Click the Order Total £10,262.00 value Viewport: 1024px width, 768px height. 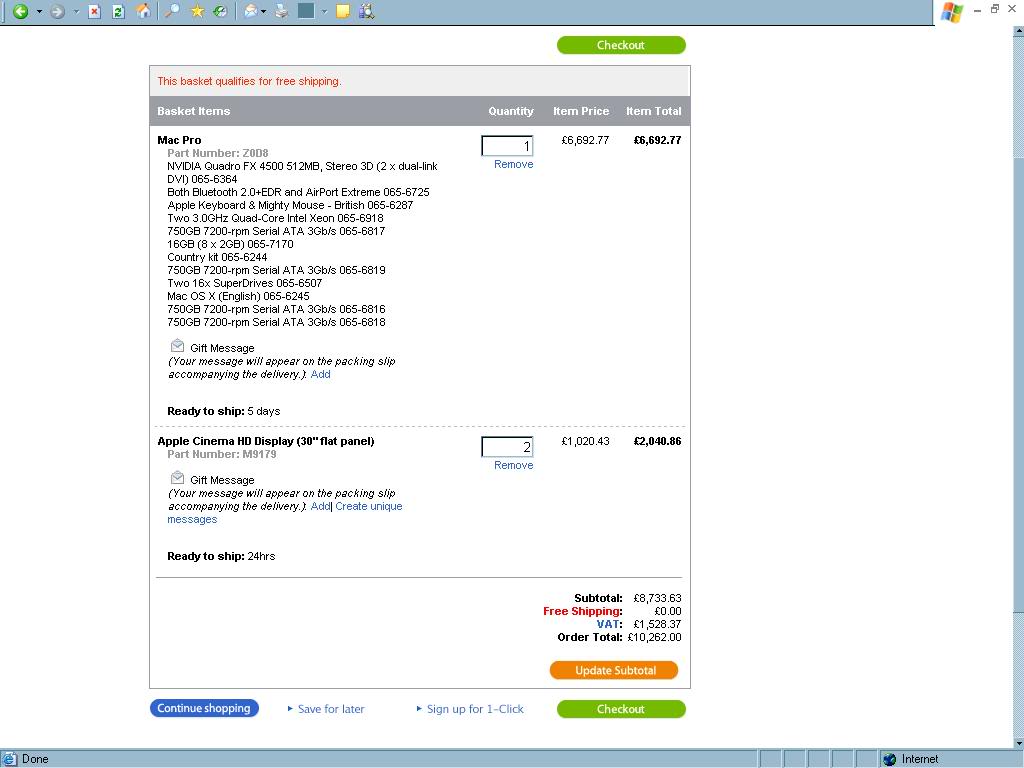coord(654,637)
